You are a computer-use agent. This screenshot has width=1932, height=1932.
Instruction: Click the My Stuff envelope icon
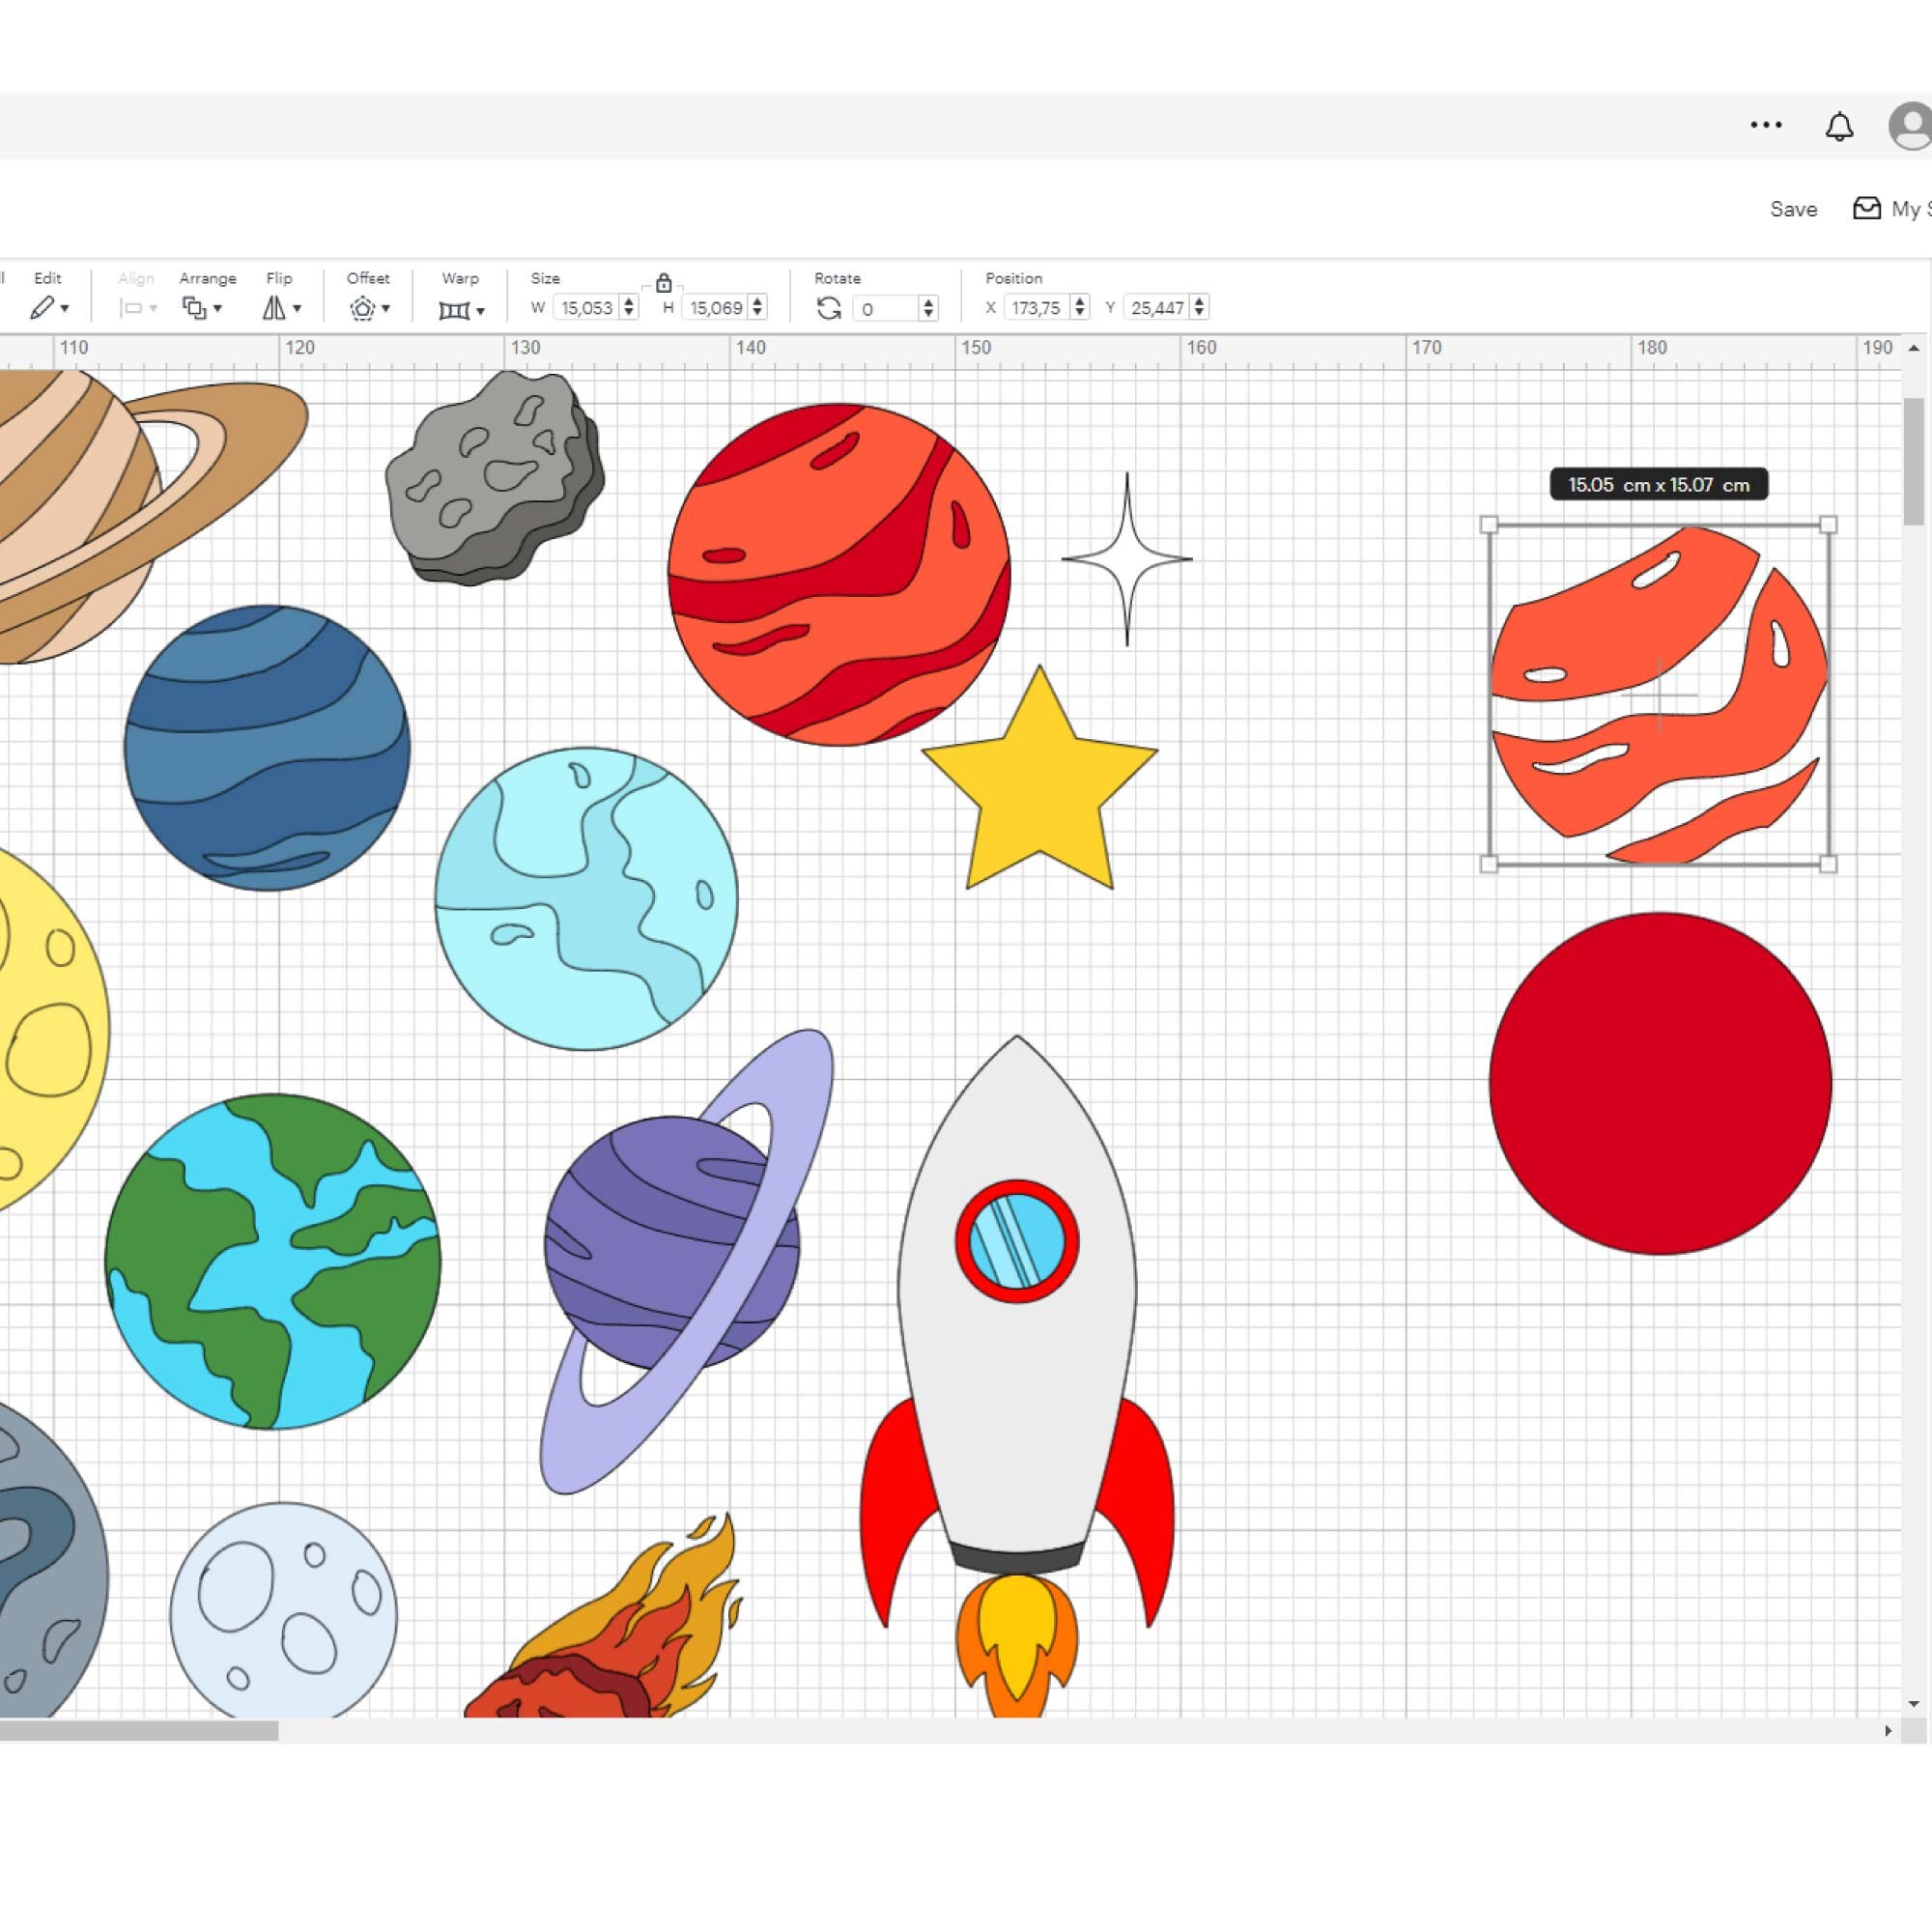(x=1868, y=209)
